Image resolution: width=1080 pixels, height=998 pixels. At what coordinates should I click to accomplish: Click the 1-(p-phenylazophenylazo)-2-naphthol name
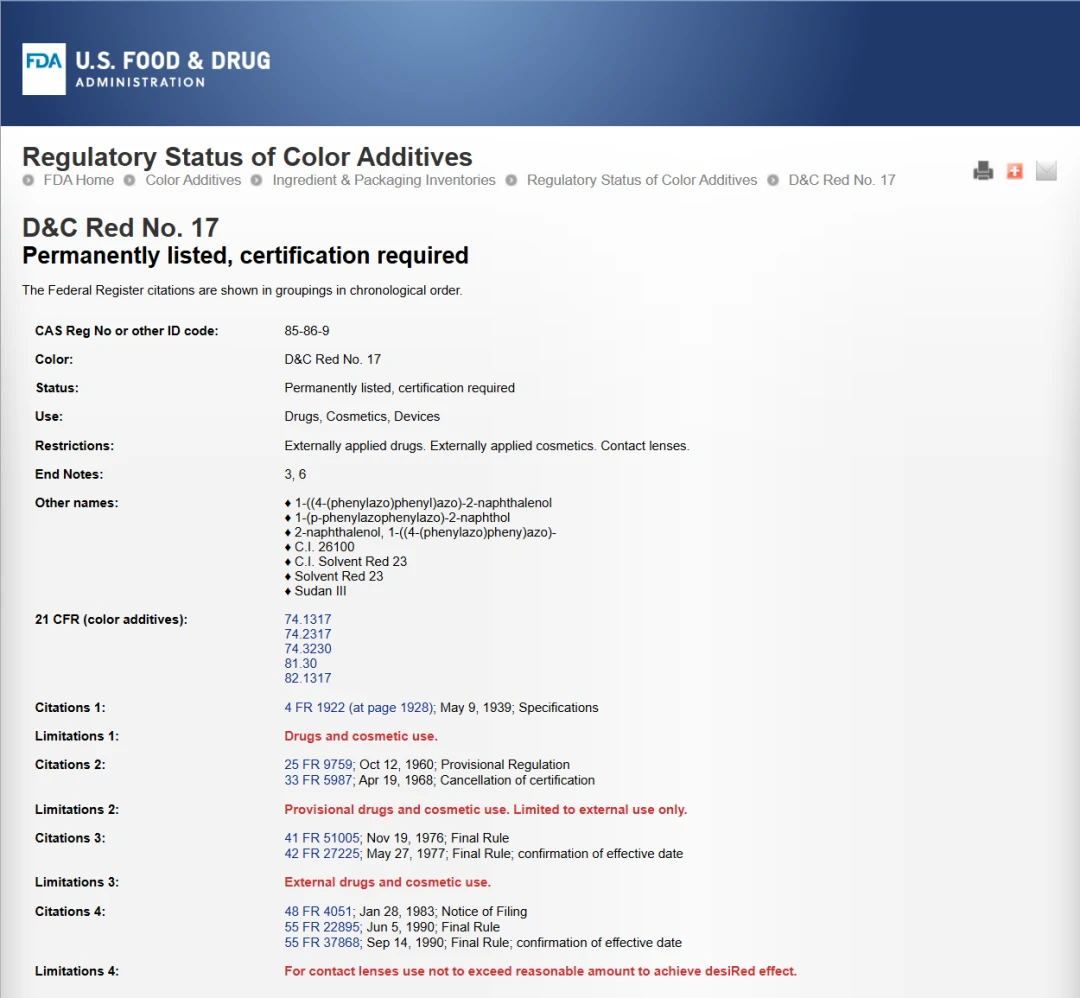point(402,517)
